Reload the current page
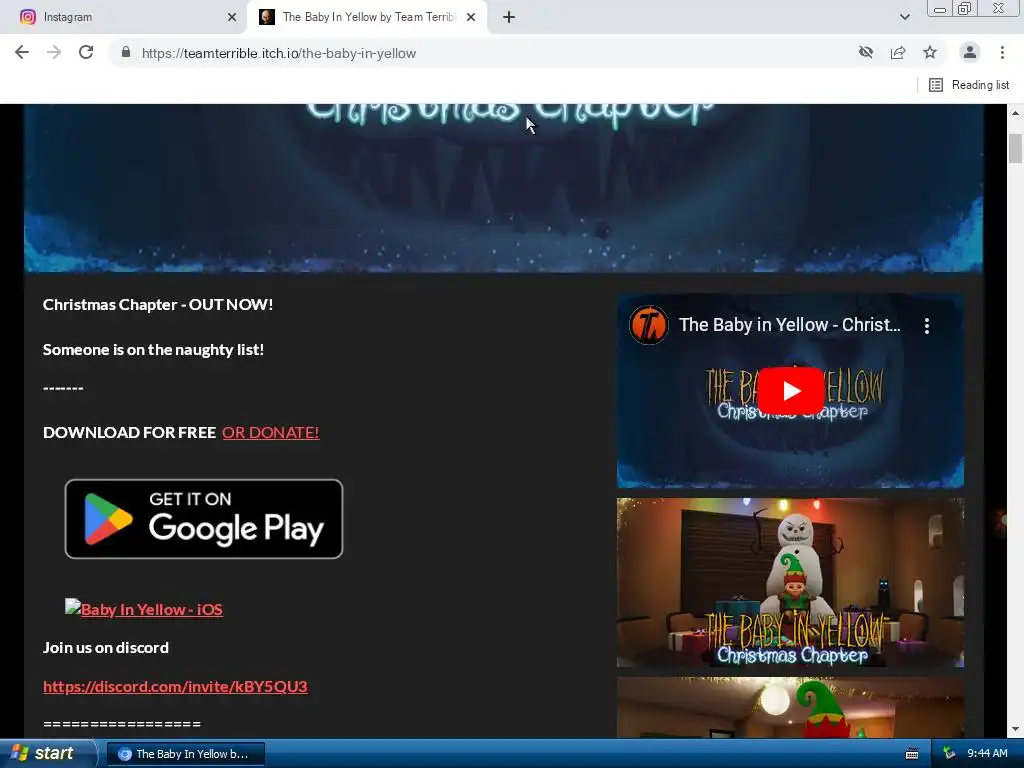This screenshot has width=1024, height=768. 86,52
